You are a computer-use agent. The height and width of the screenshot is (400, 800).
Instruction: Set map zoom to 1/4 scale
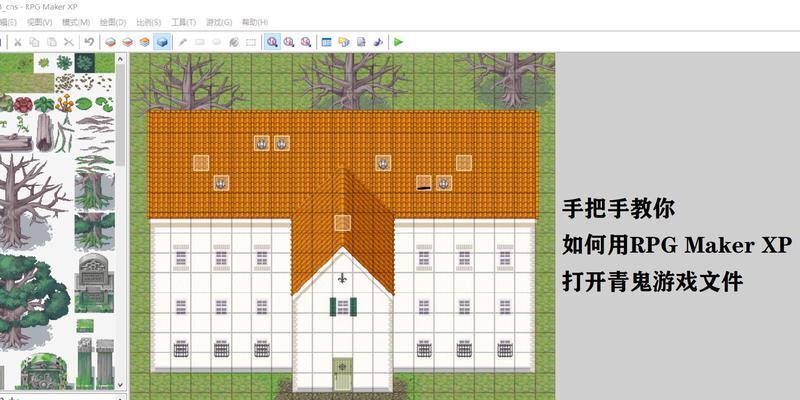coord(306,42)
